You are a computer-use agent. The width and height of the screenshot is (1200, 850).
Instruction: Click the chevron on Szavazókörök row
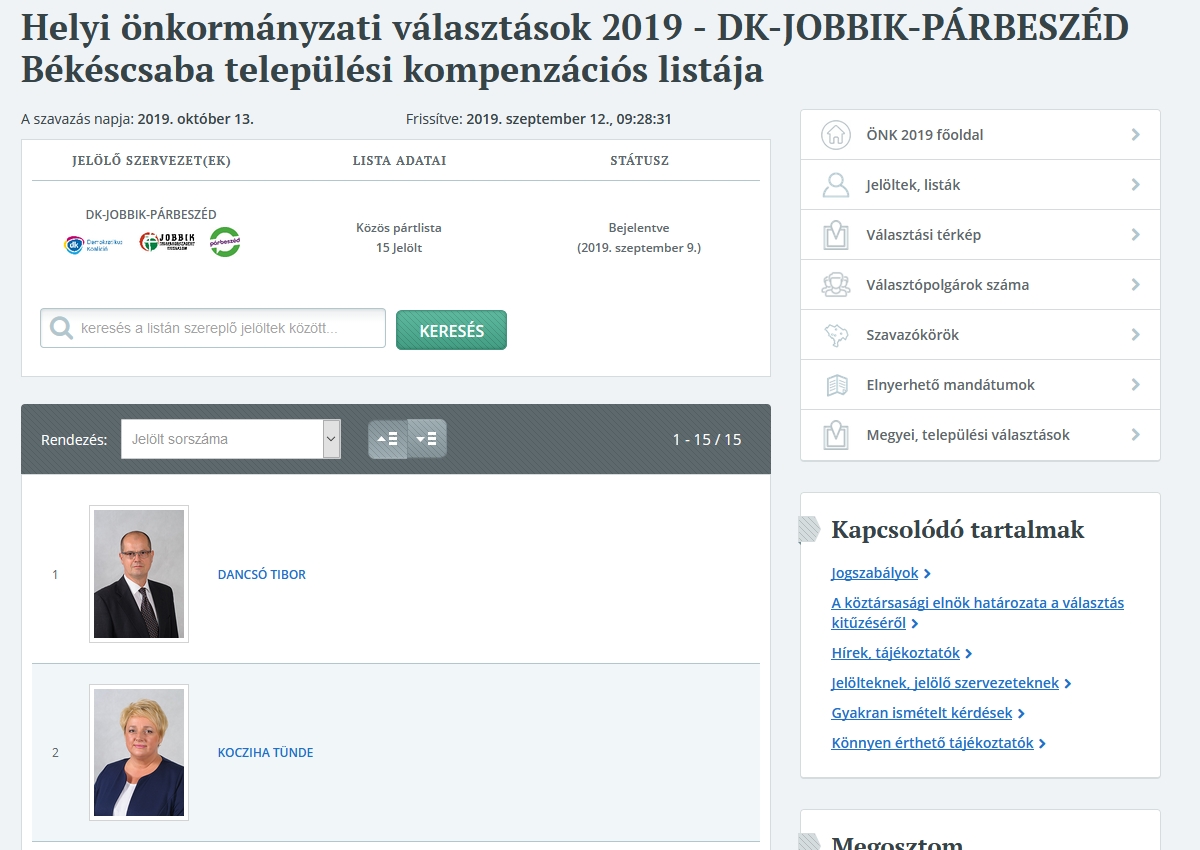click(1135, 335)
